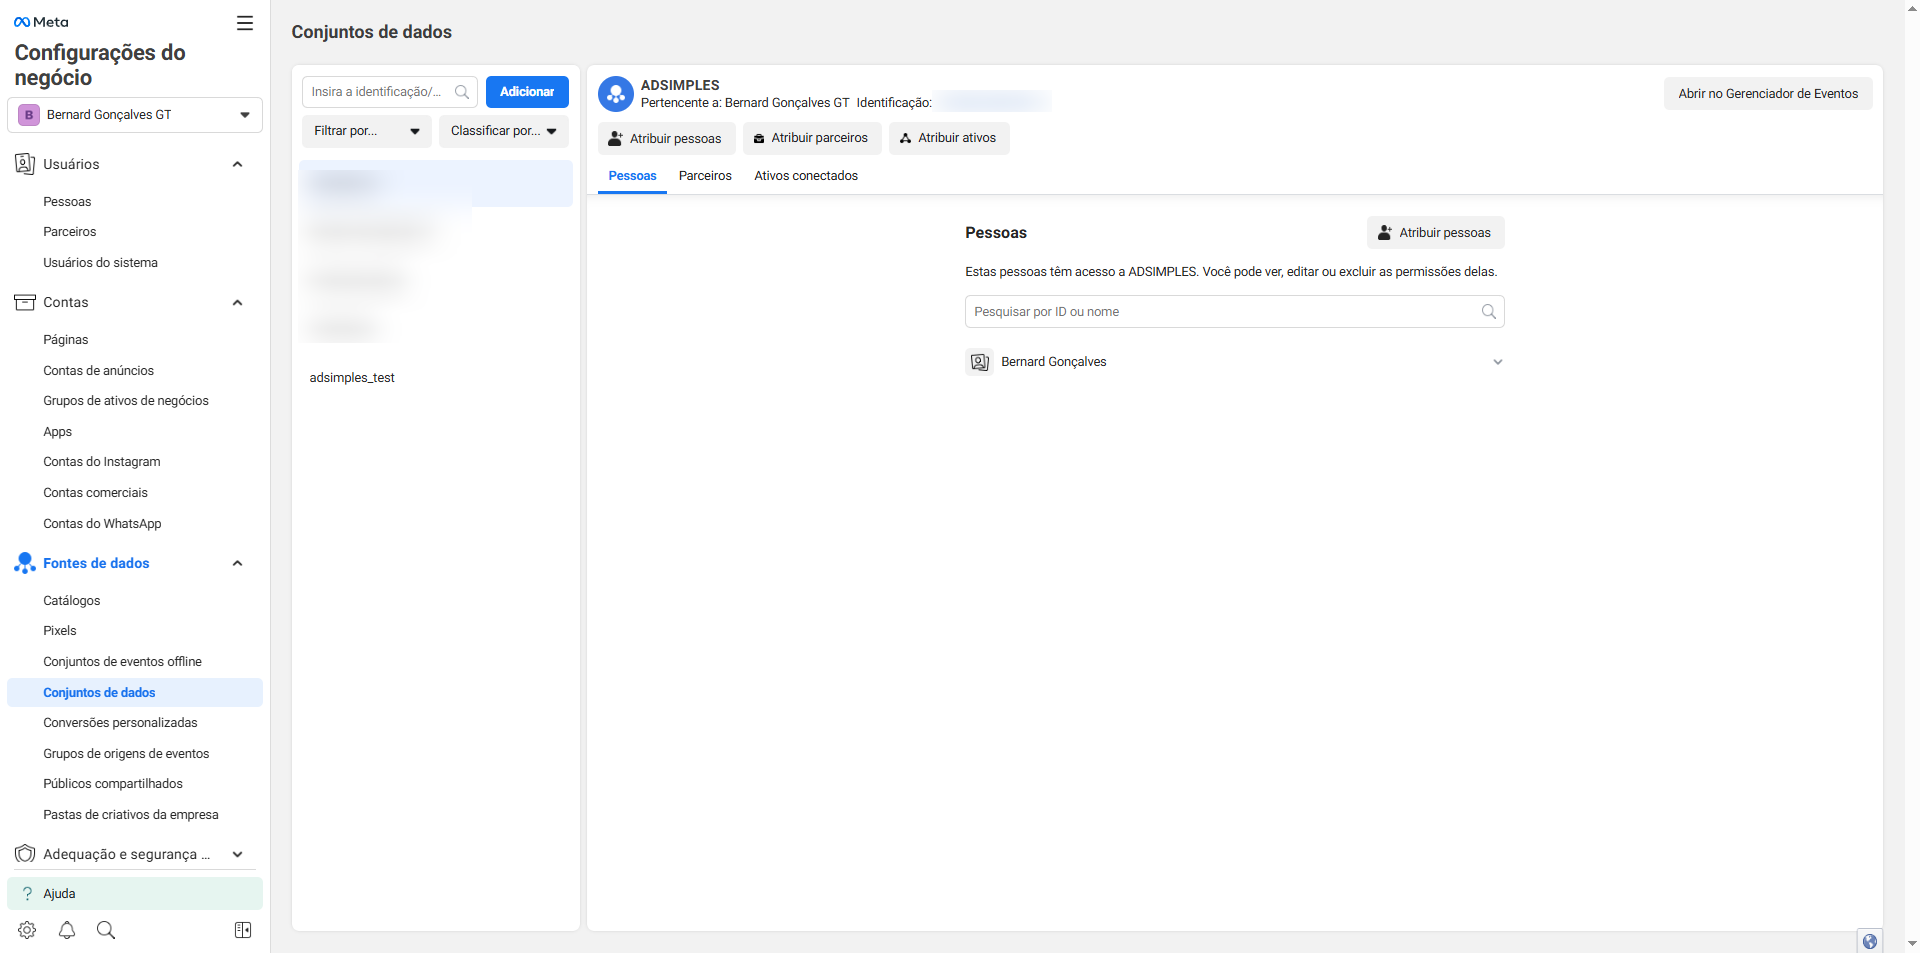This screenshot has height=953, width=1920.
Task: Open settings gear at sidebar bottom
Action: pos(27,930)
